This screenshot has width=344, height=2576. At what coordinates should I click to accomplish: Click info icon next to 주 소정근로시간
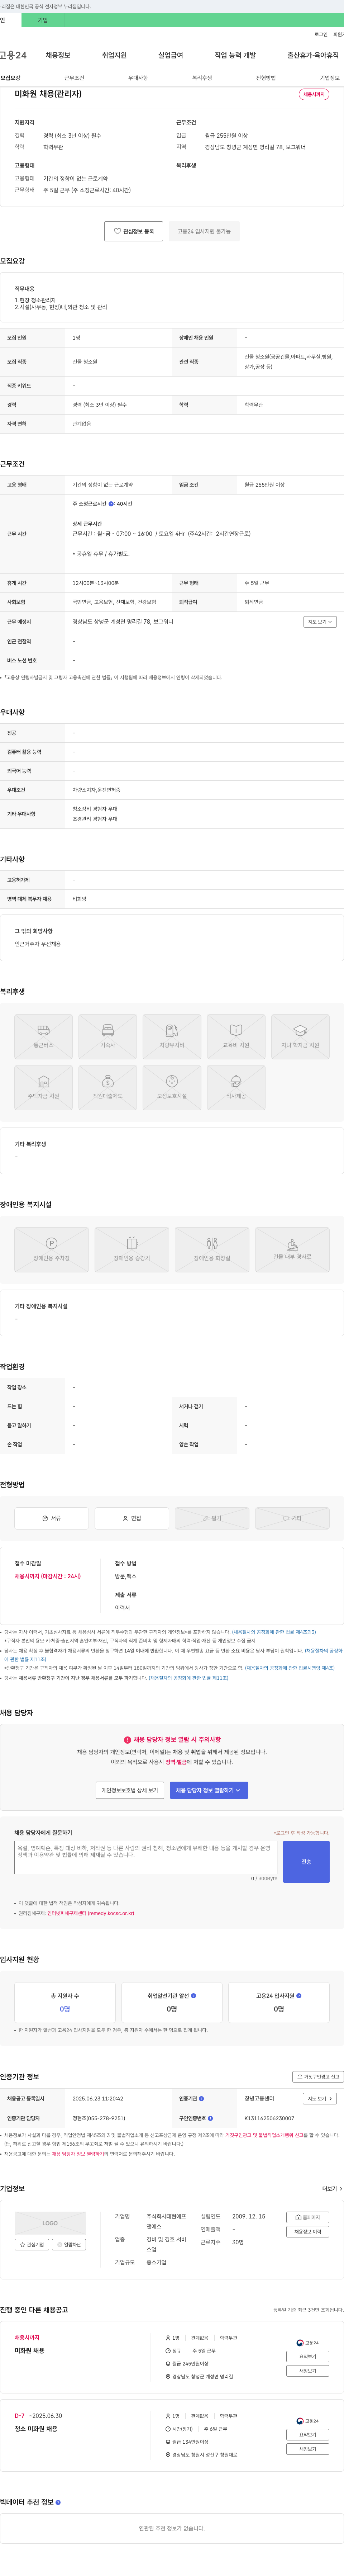pos(111,504)
